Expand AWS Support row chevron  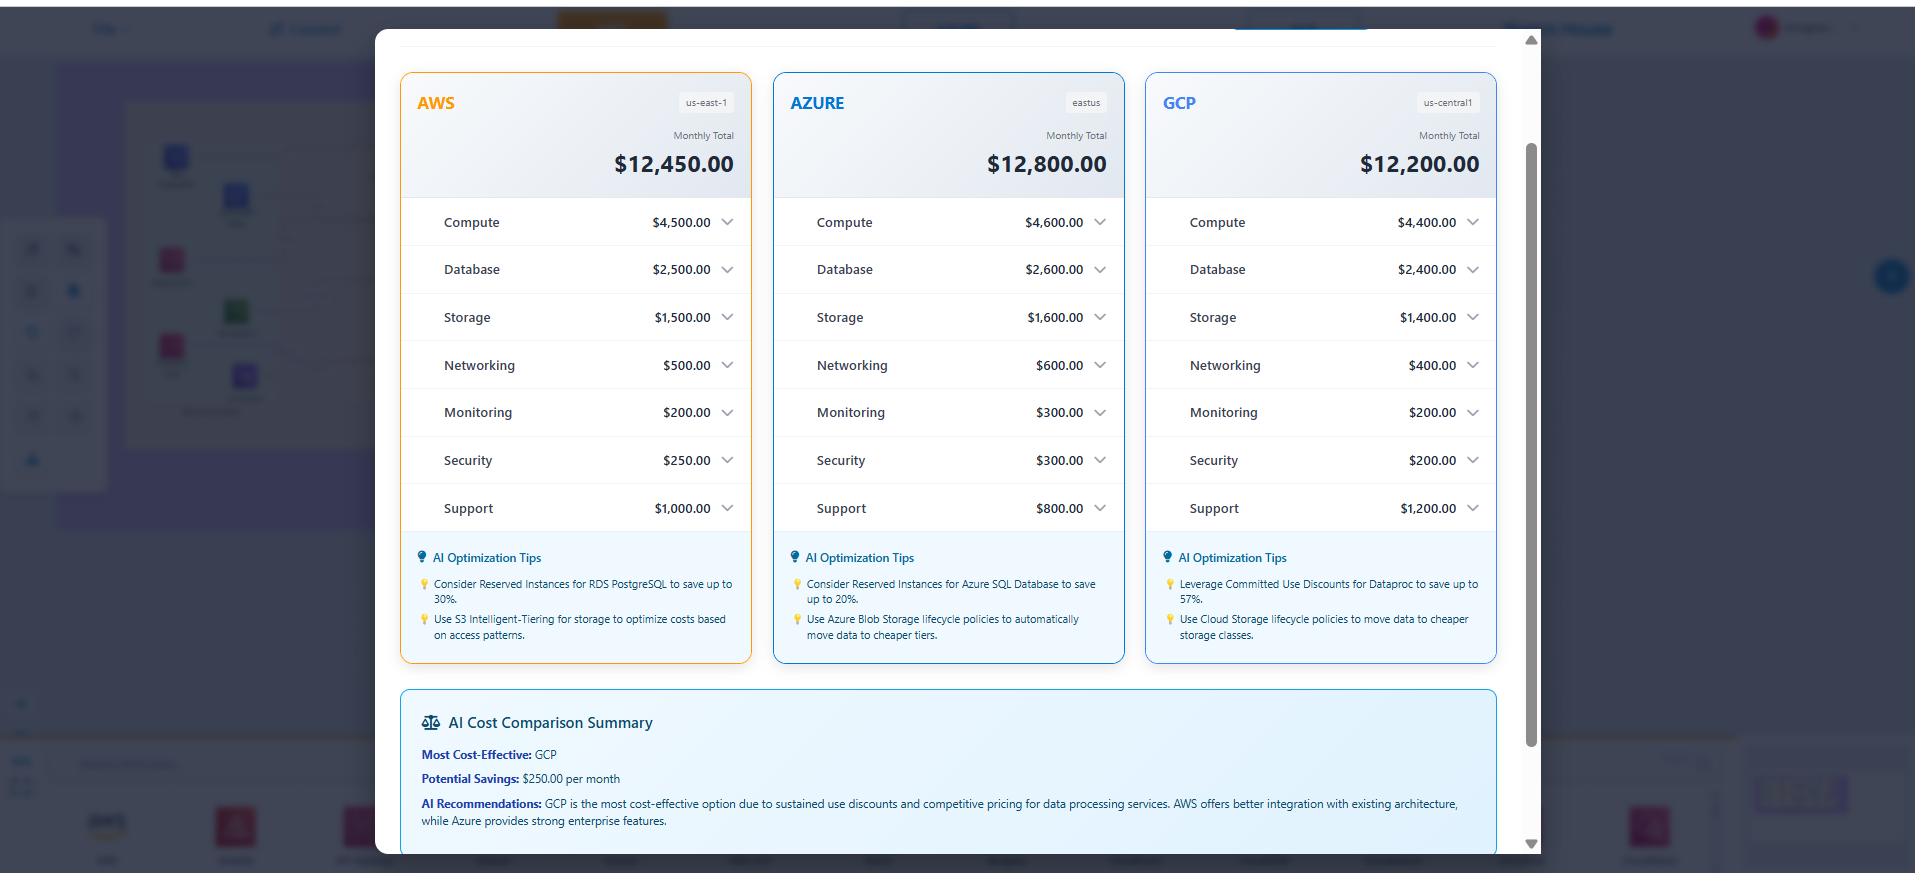pyautogui.click(x=727, y=508)
